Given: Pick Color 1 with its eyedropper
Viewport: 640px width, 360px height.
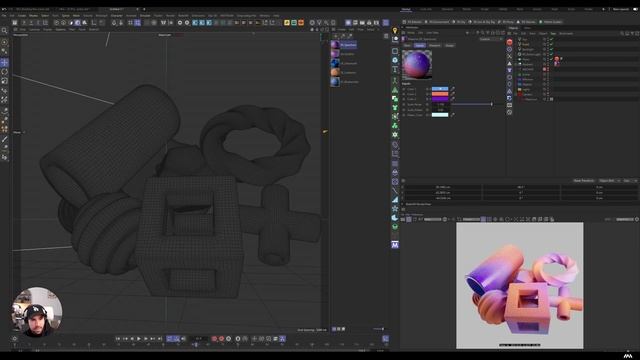Looking at the screenshot, I should (452, 89).
